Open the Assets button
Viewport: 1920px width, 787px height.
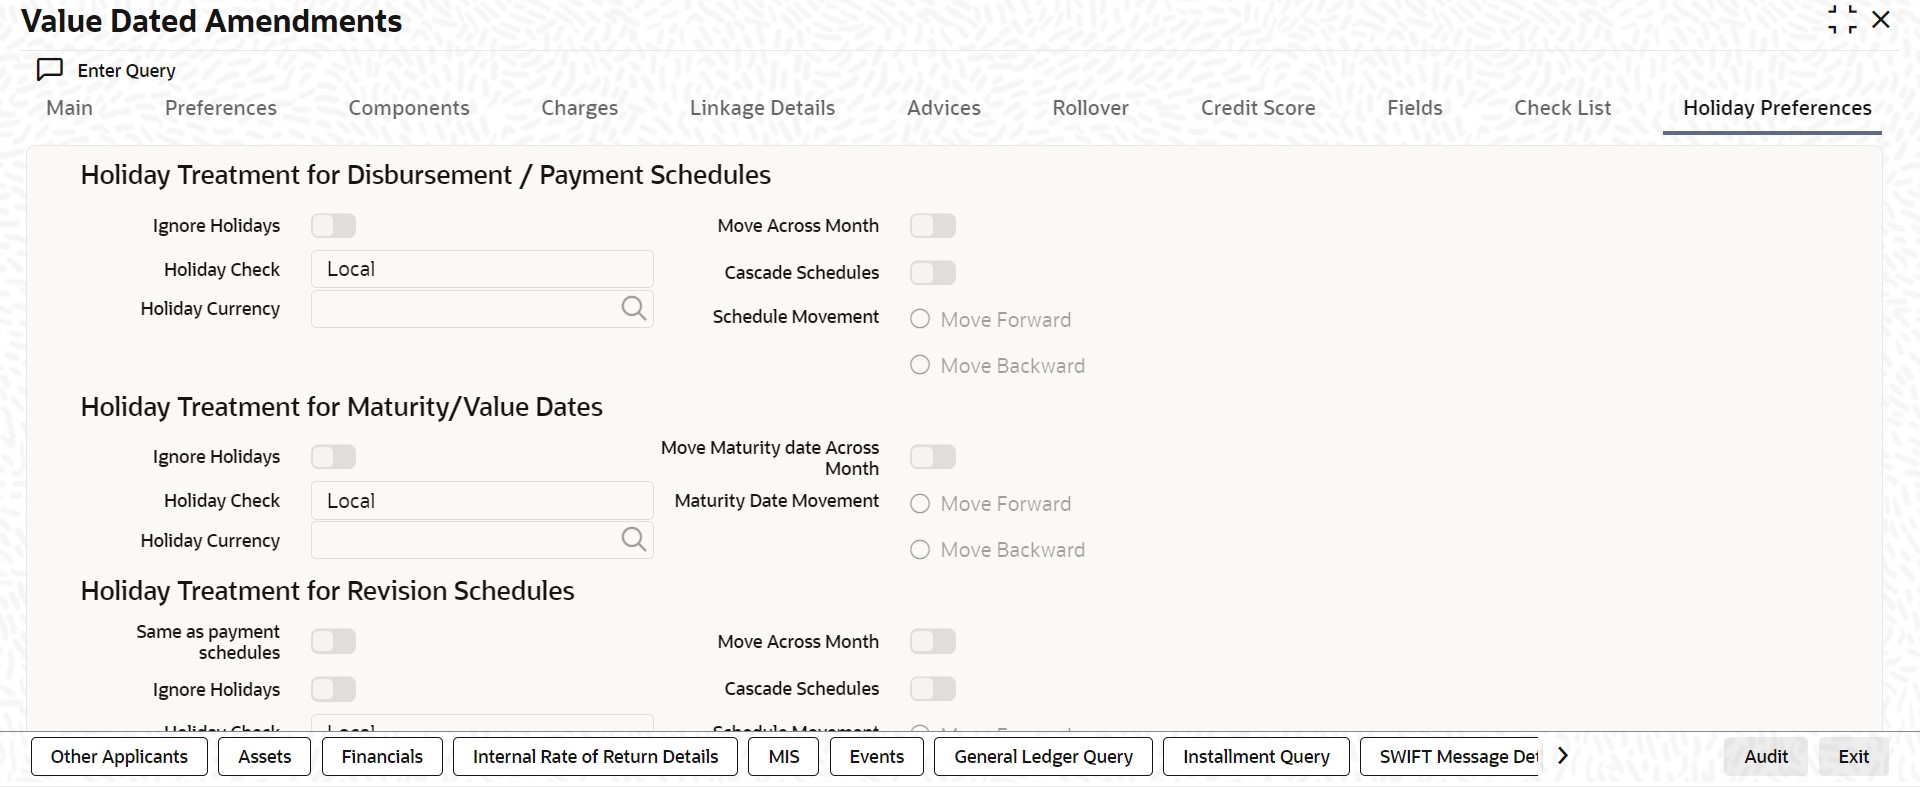click(265, 757)
